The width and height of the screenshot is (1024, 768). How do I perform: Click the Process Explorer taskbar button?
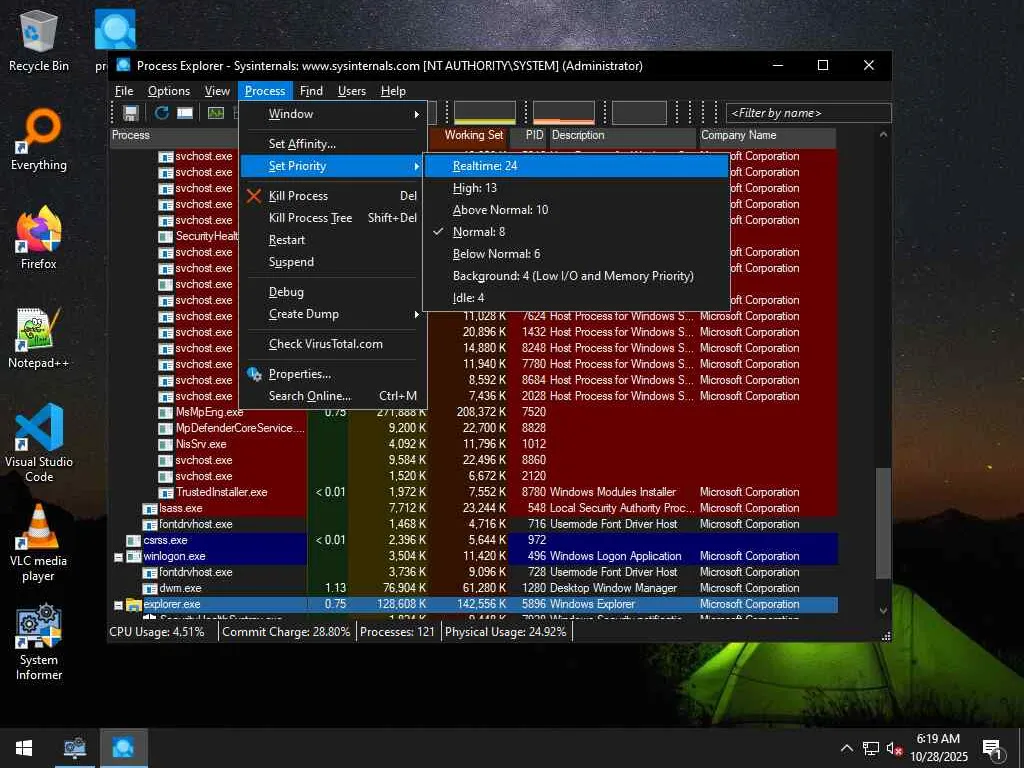pos(123,748)
